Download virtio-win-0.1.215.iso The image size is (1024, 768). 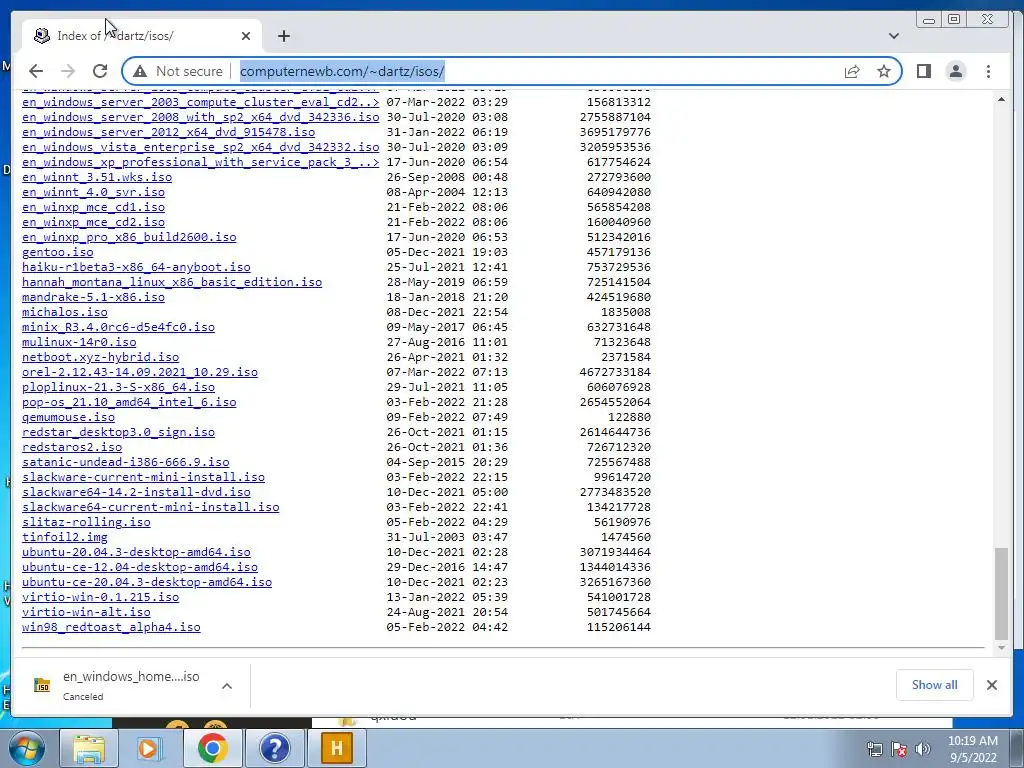[x=101, y=598]
